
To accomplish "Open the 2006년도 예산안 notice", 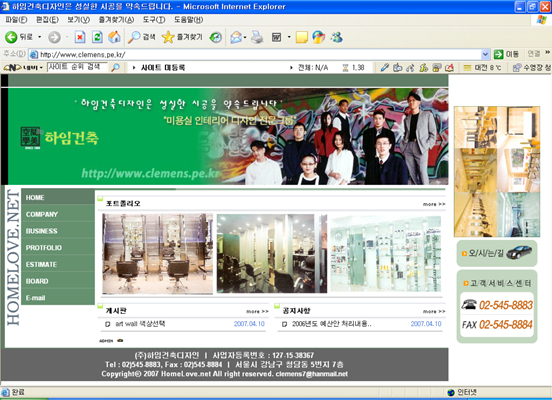I will [331, 324].
